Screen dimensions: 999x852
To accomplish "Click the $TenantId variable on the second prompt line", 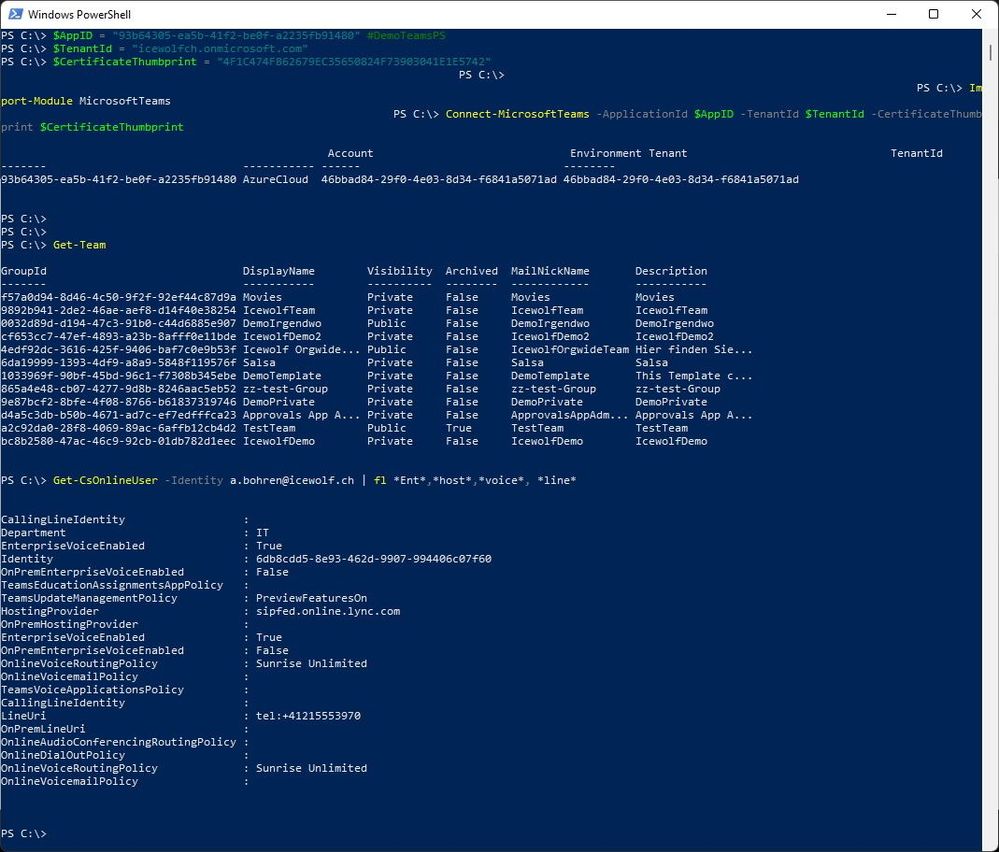I will (x=82, y=48).
